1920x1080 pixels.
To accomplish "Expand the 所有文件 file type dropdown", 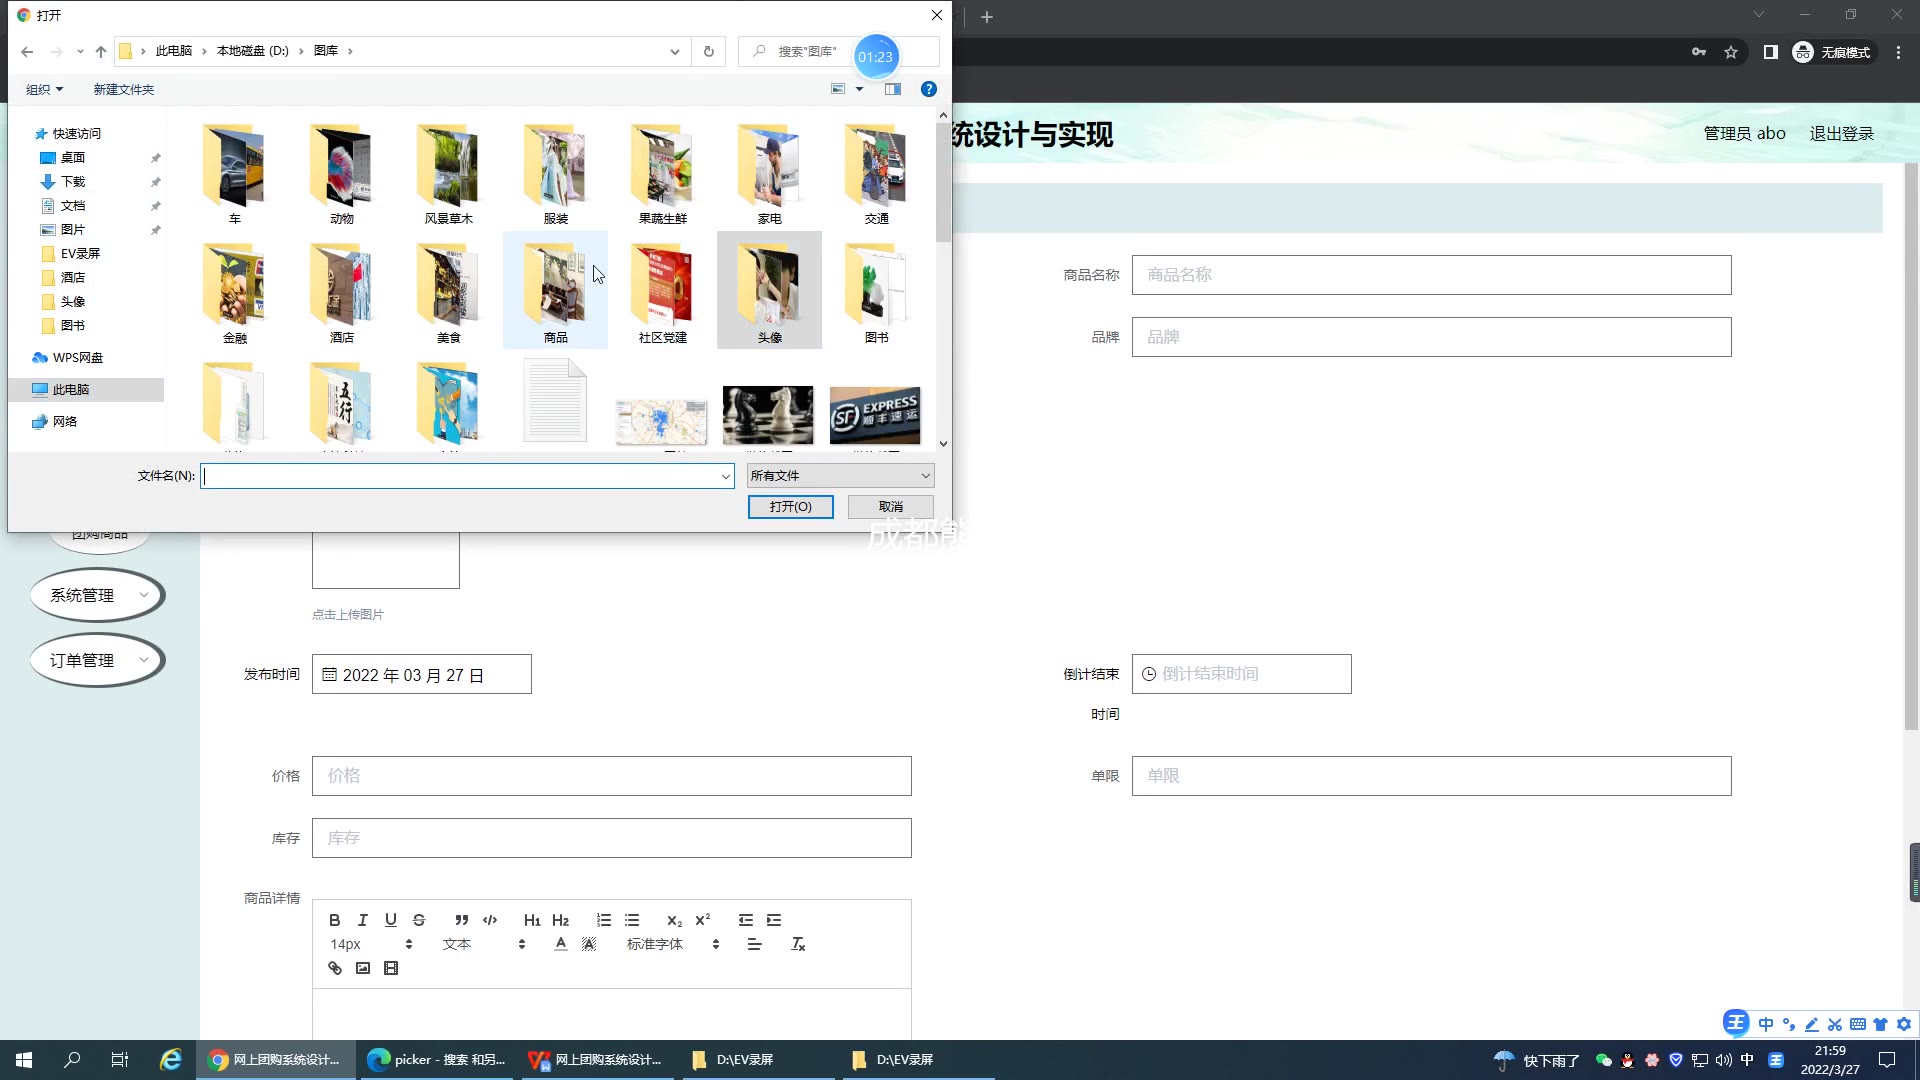I will click(840, 476).
